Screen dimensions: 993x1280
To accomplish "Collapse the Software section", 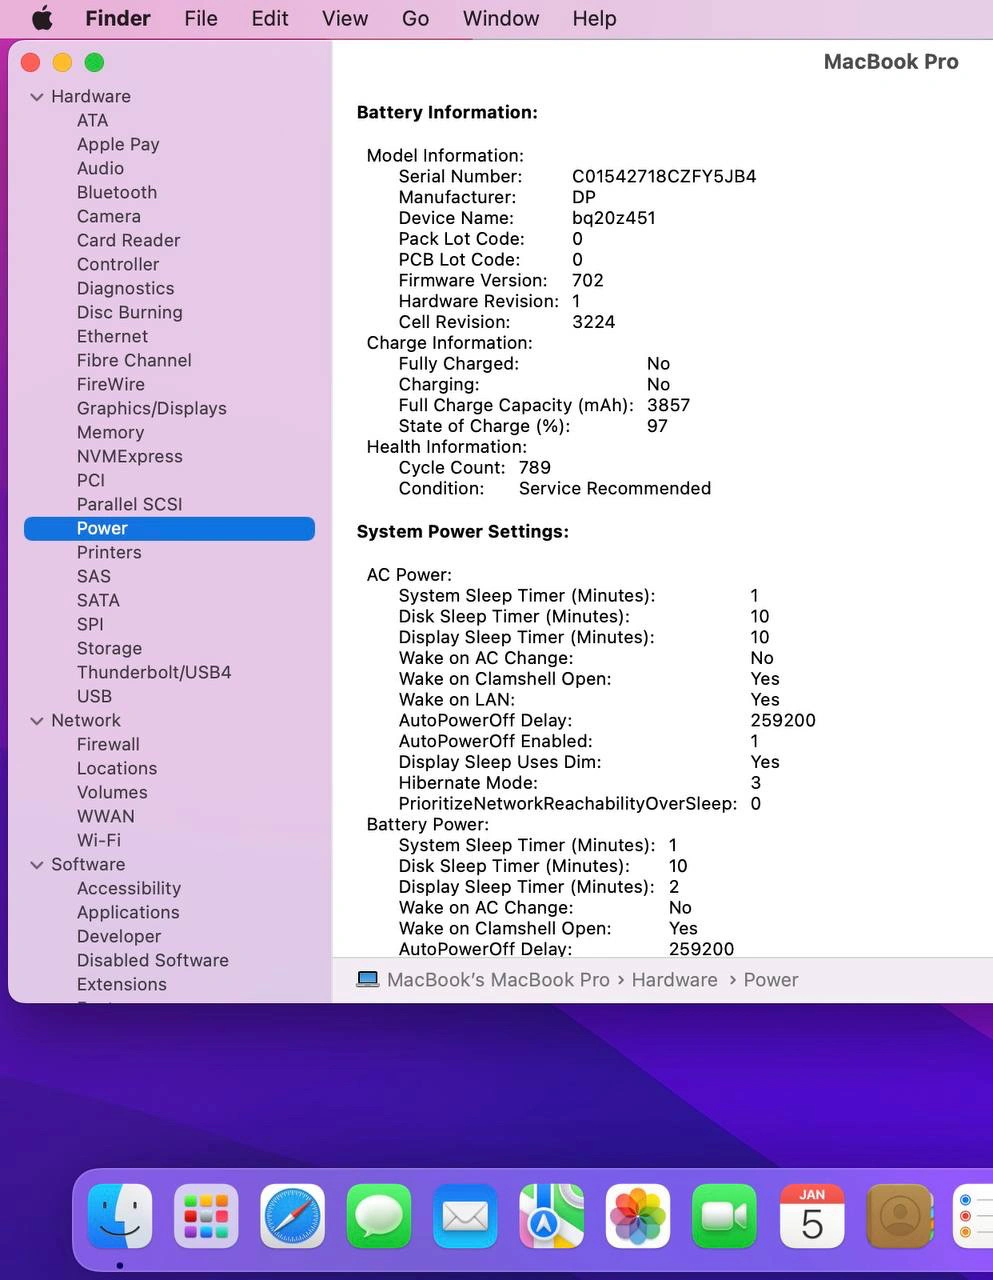I will (37, 865).
